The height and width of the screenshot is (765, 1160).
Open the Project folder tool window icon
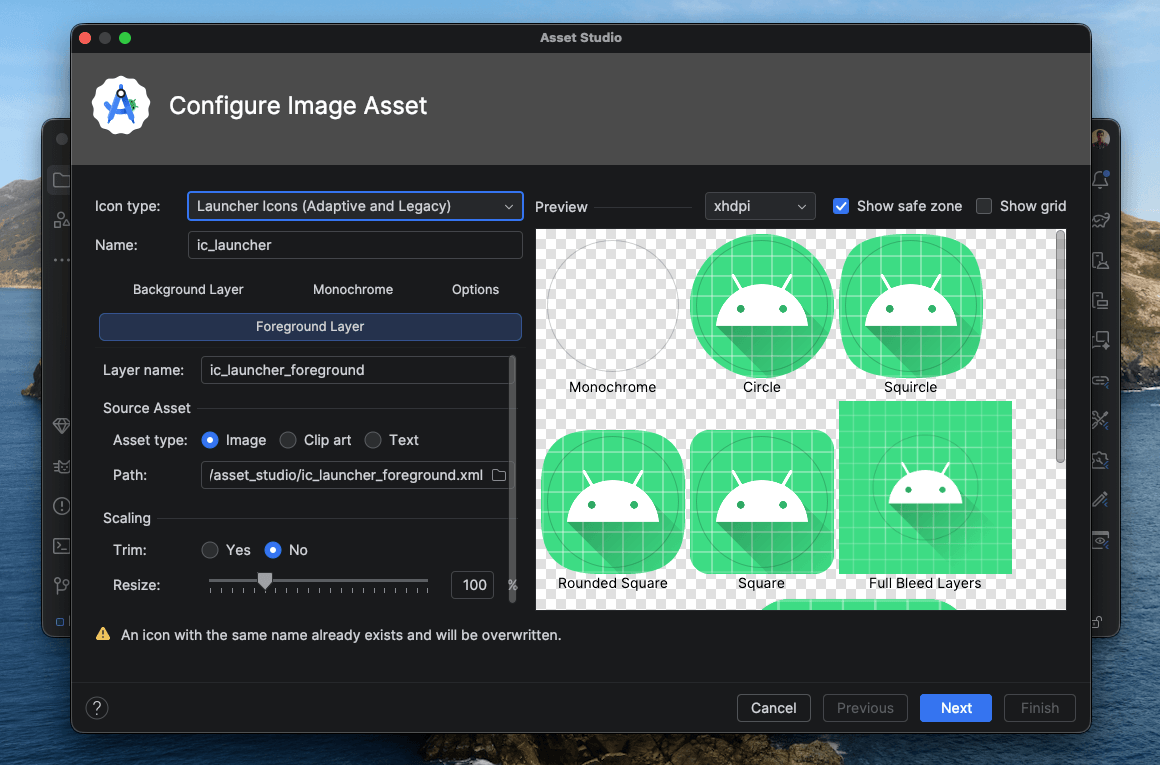pos(60,180)
